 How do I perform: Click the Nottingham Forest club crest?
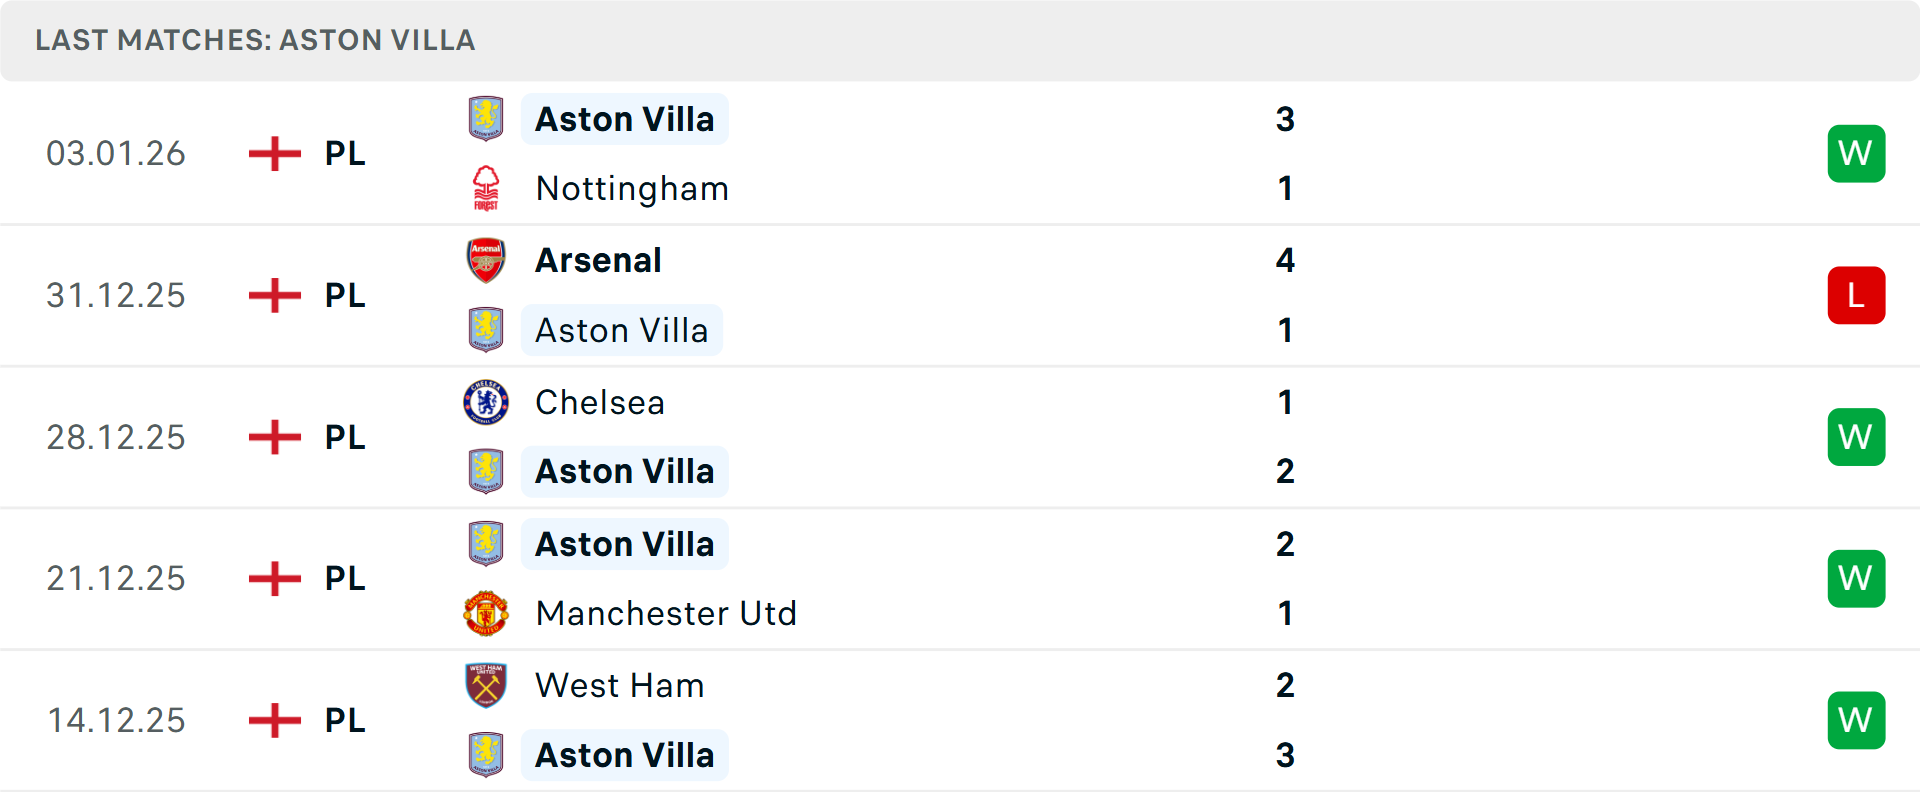486,188
